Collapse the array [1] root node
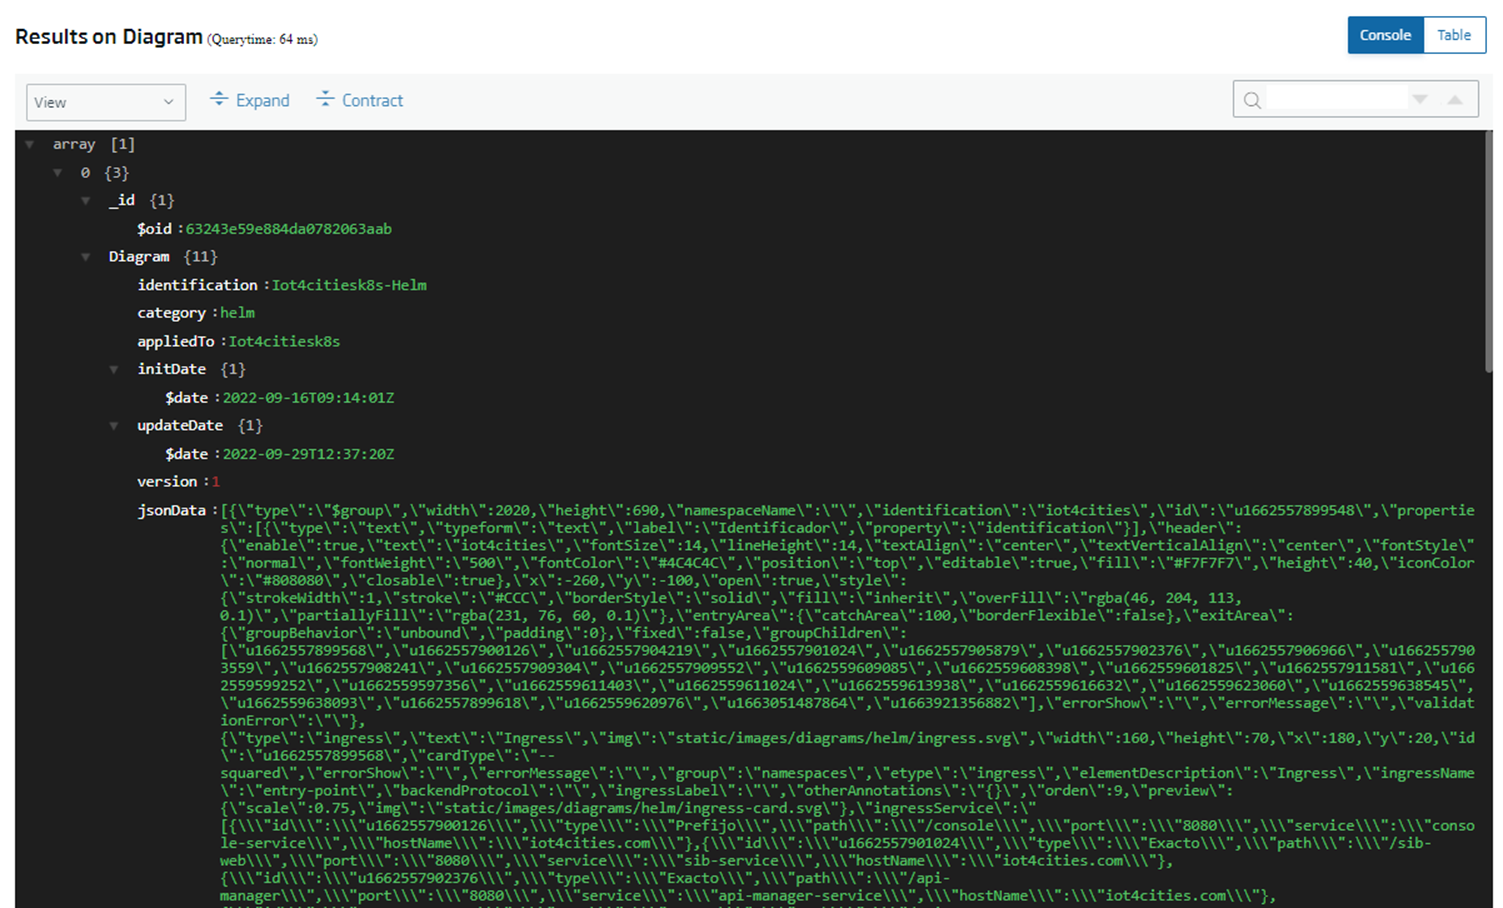 (x=30, y=144)
